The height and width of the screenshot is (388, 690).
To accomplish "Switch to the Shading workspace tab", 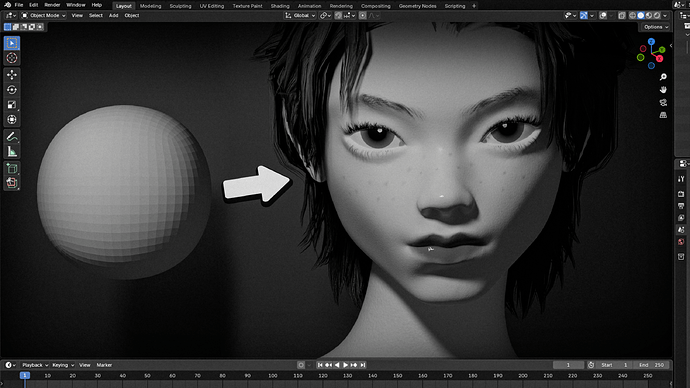I will point(280,6).
